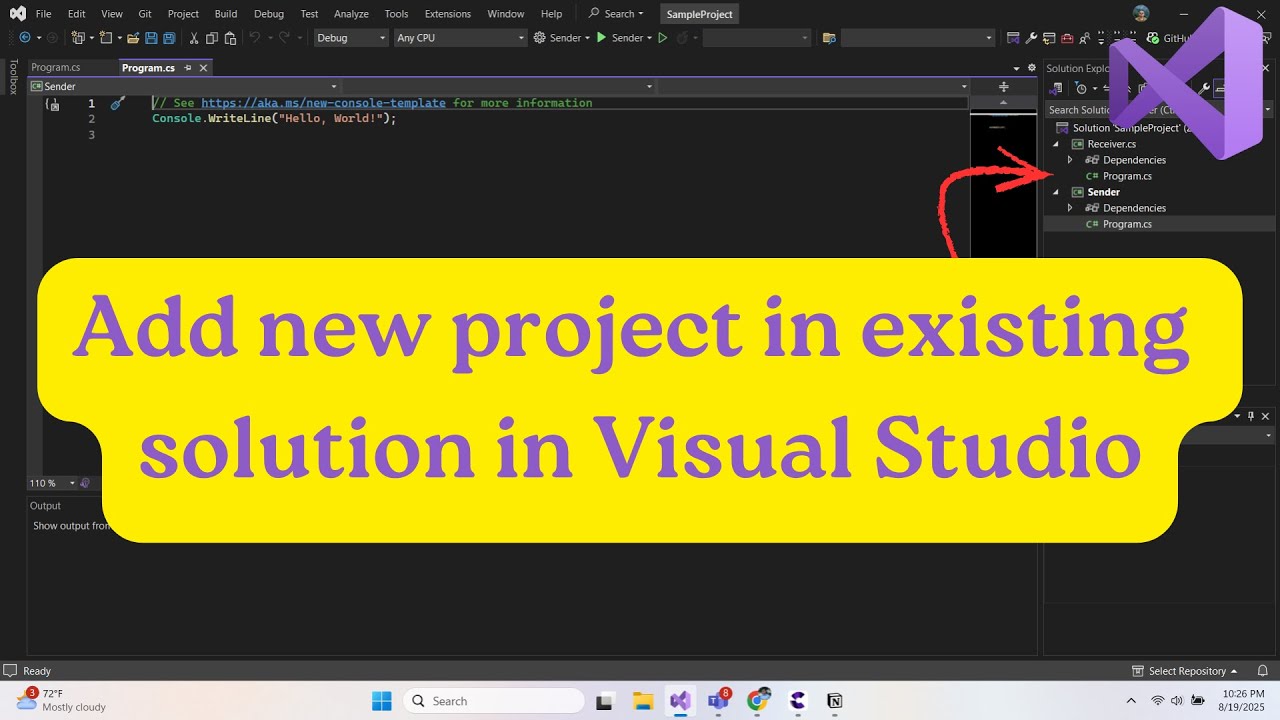
Task: Open the Extensions menu
Action: coord(447,14)
